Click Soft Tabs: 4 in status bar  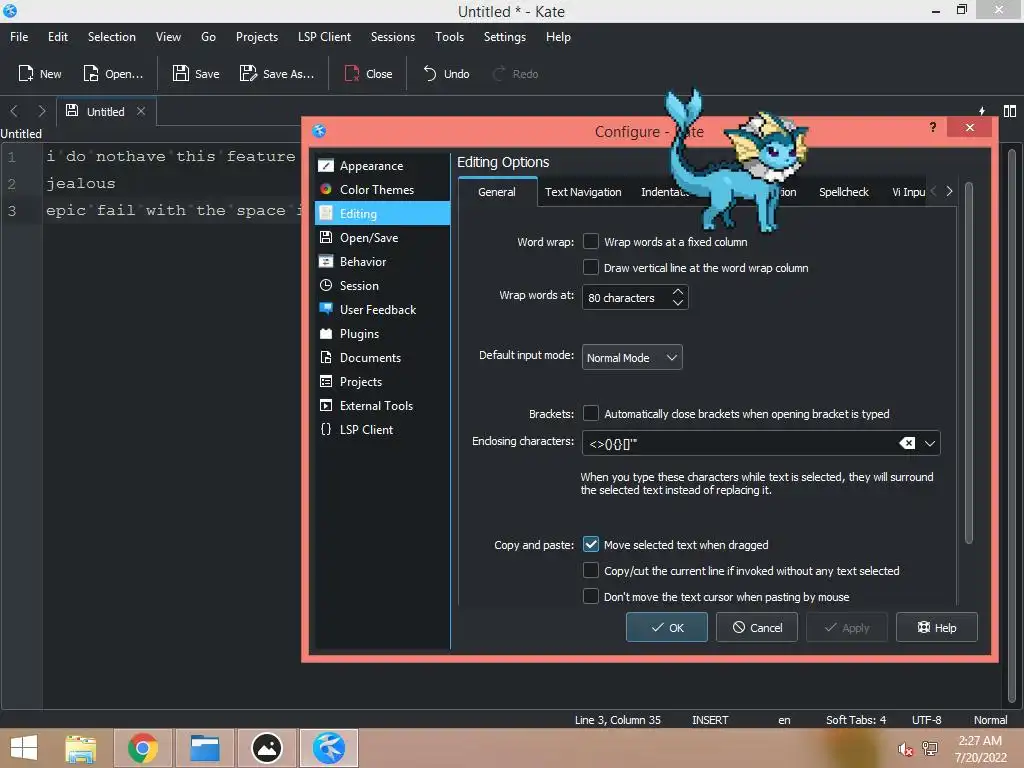pyautogui.click(x=856, y=720)
